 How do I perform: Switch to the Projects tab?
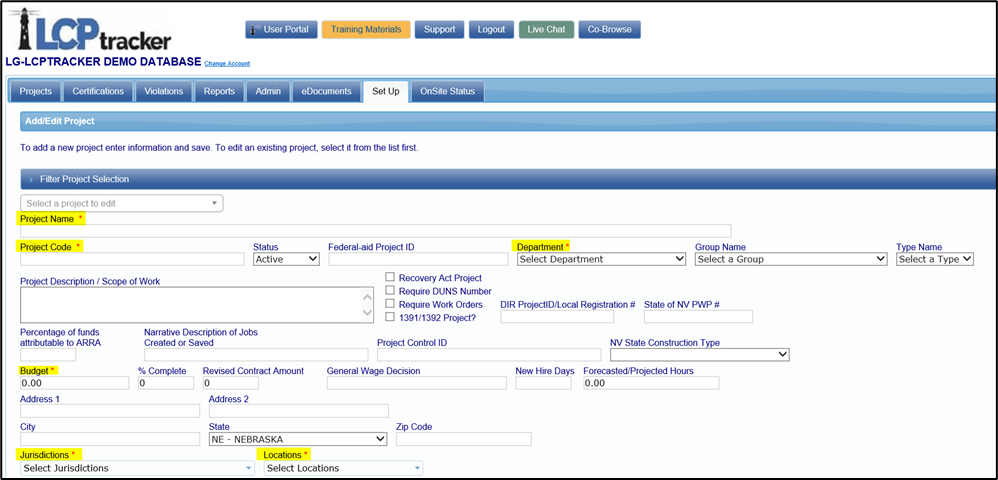36,92
